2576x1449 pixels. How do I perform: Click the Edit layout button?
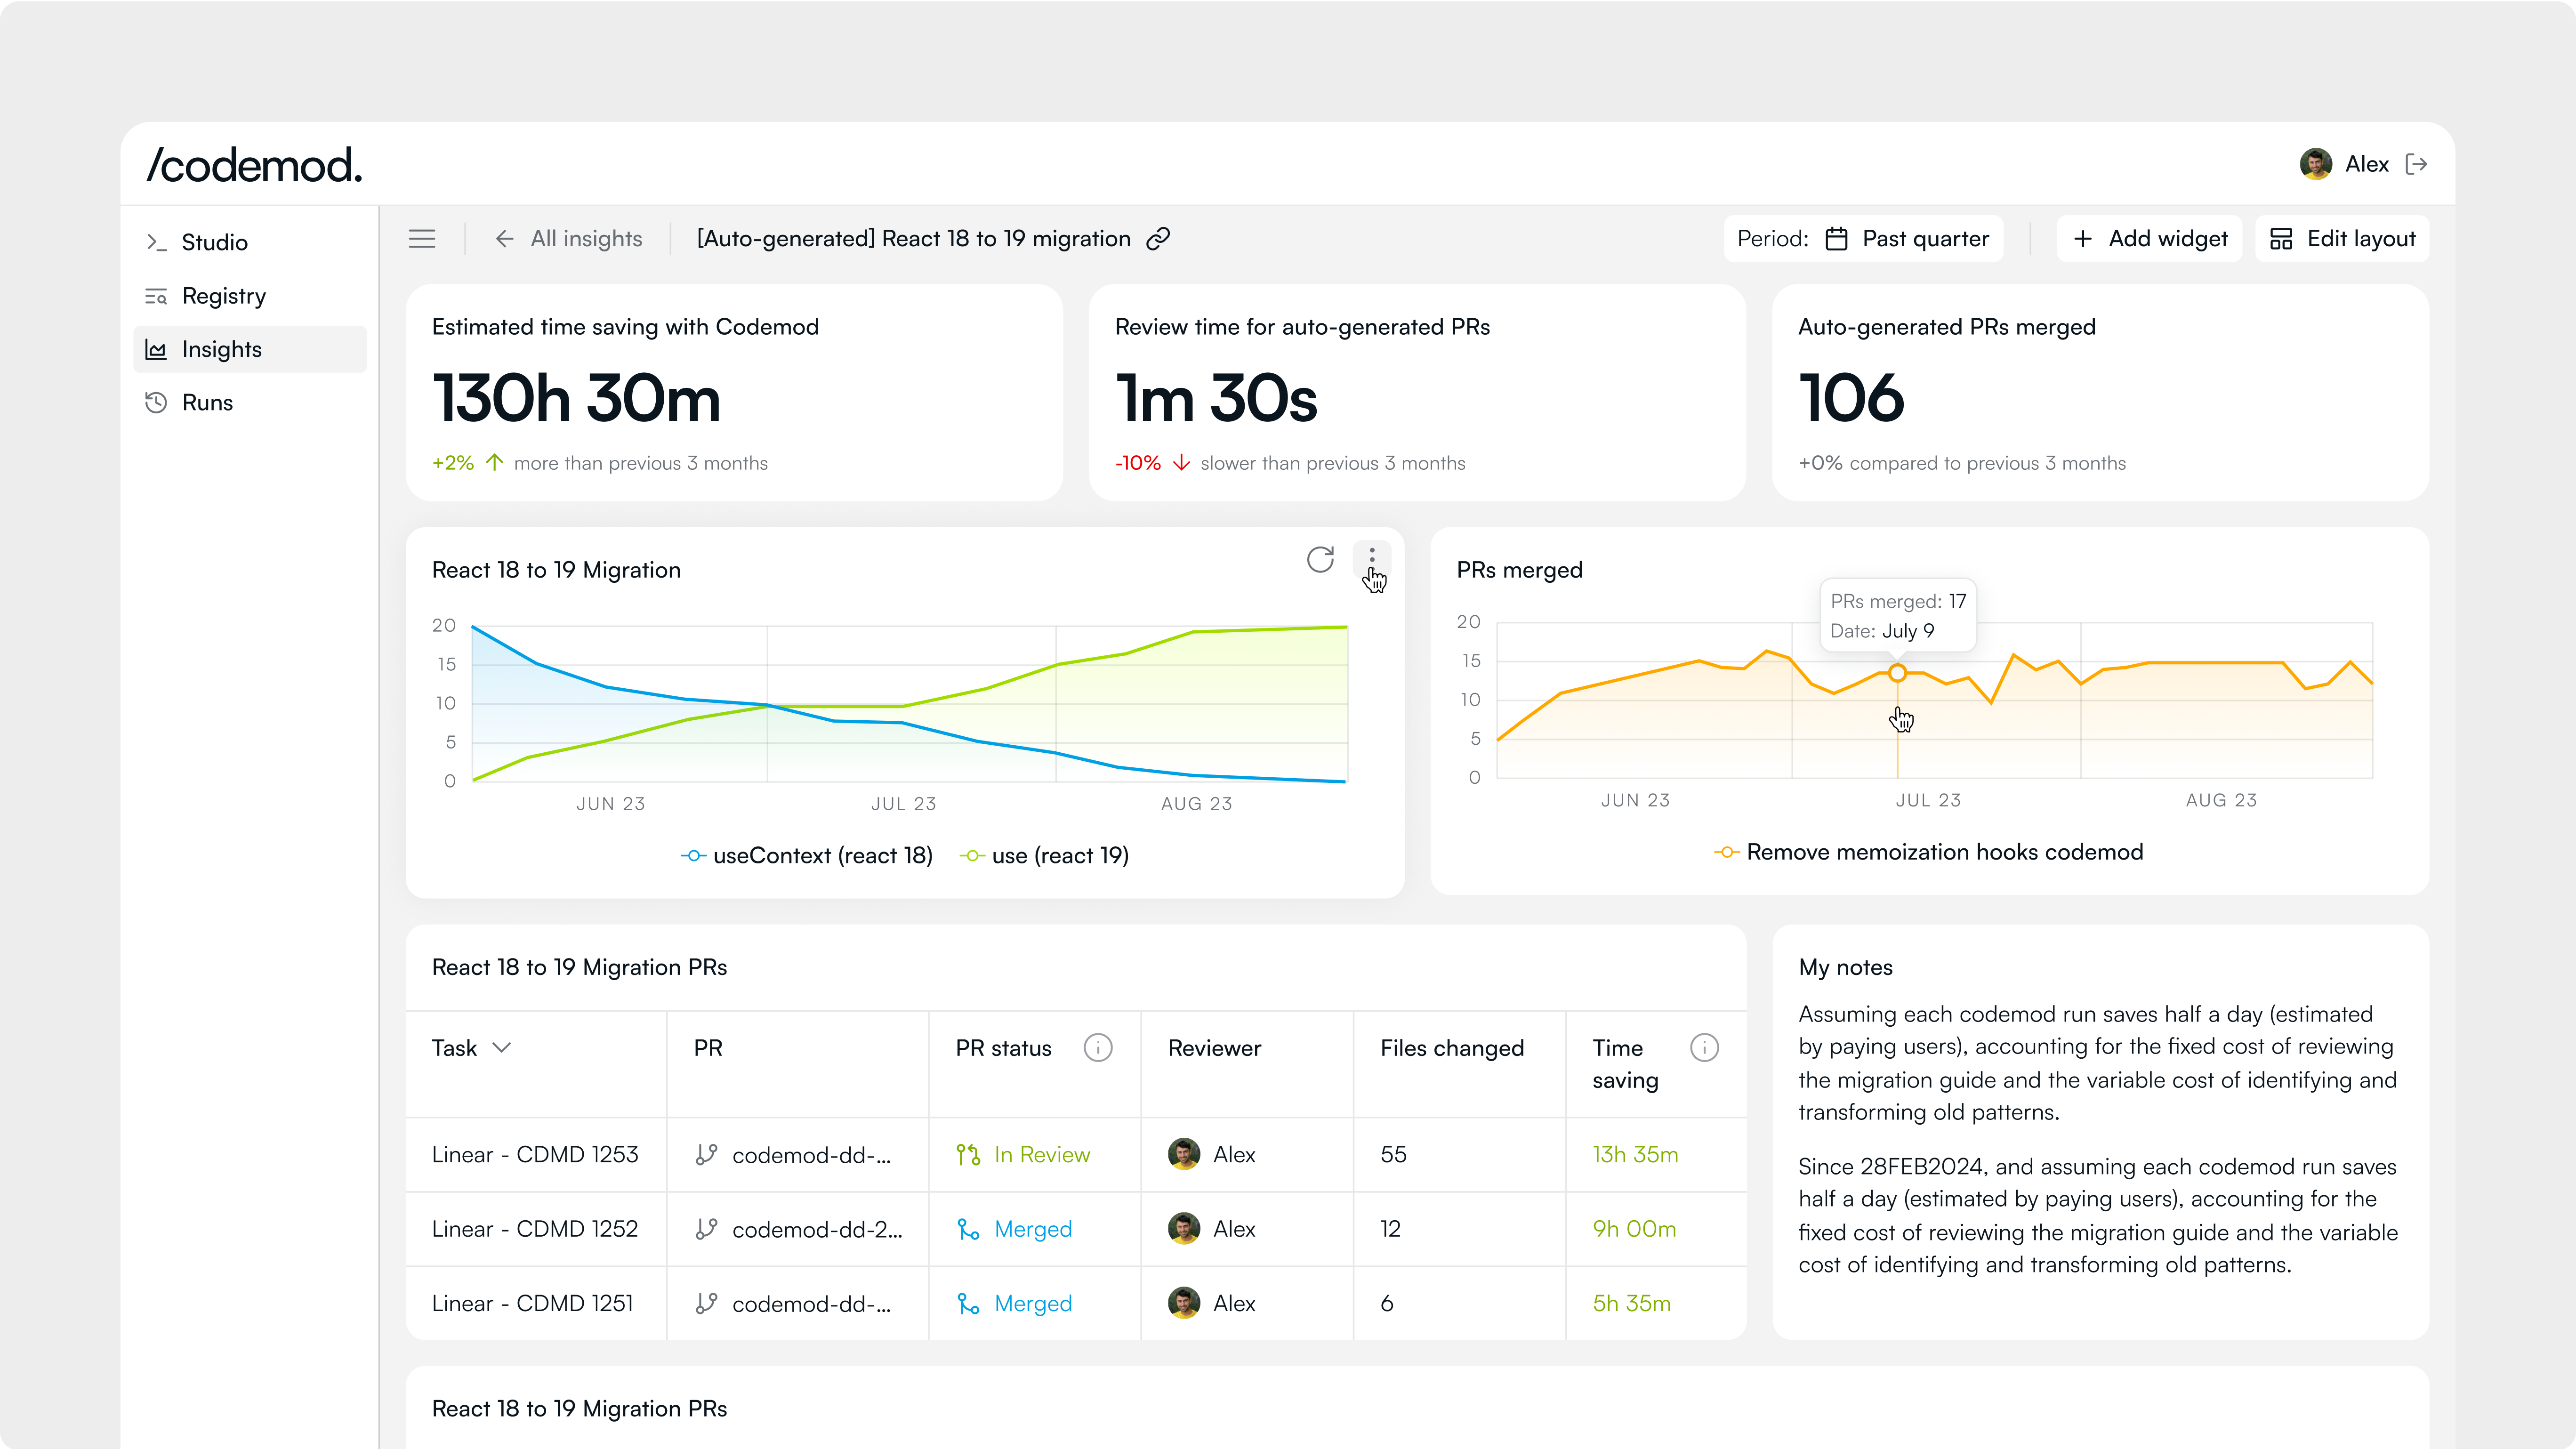coord(2342,239)
